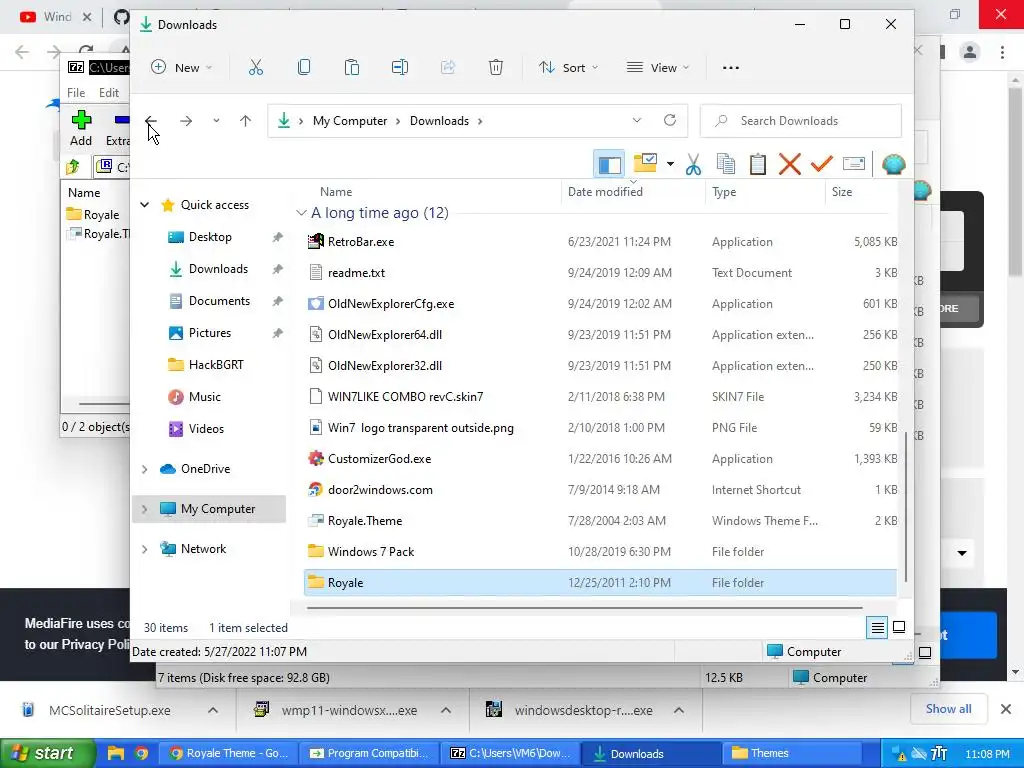Sort by the Size column header
Image resolution: width=1024 pixels, height=768 pixels.
coord(842,192)
